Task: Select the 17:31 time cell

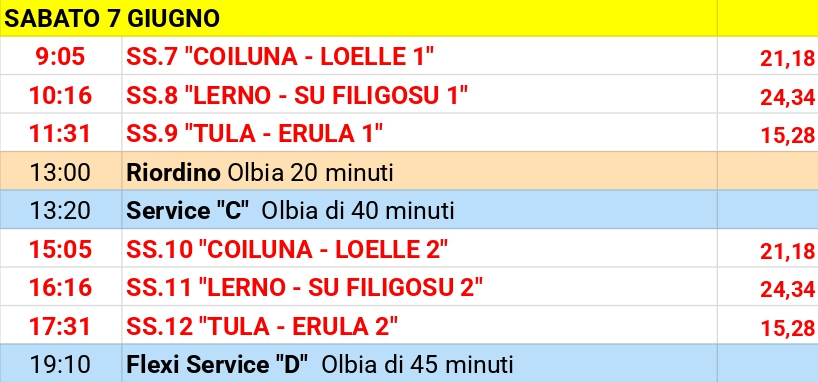Action: [x=61, y=326]
